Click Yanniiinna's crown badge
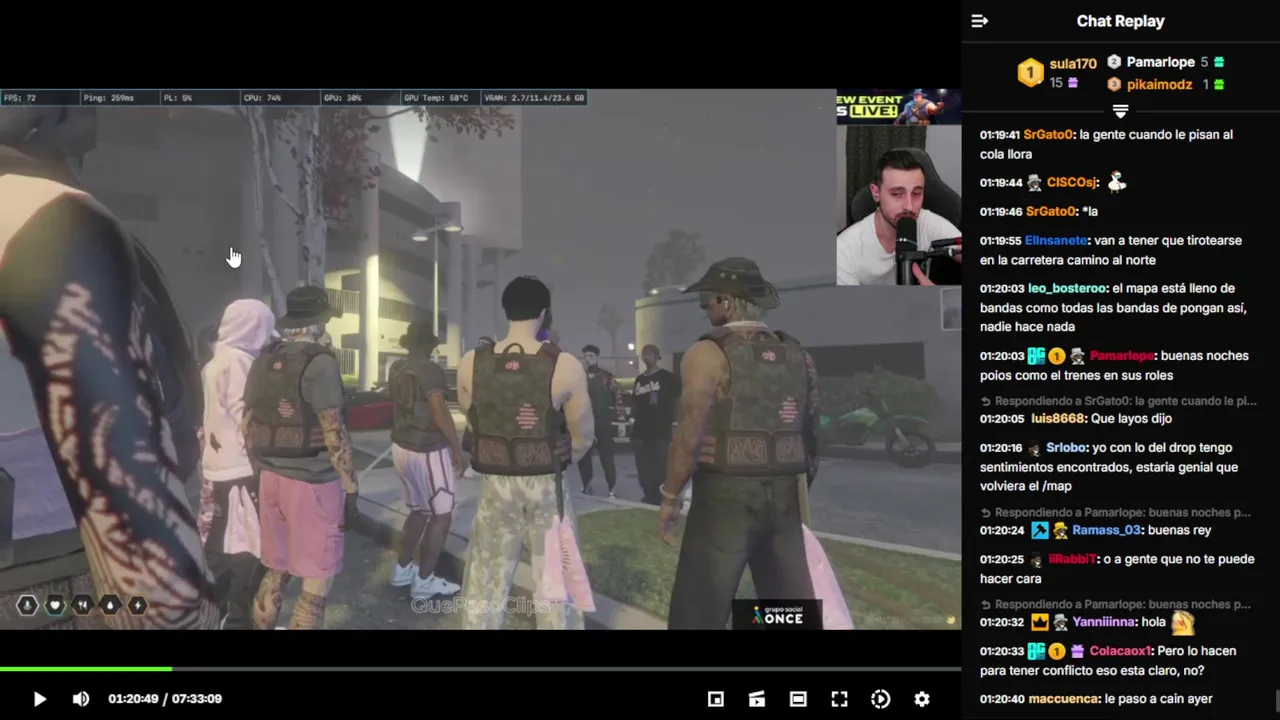 click(1039, 622)
